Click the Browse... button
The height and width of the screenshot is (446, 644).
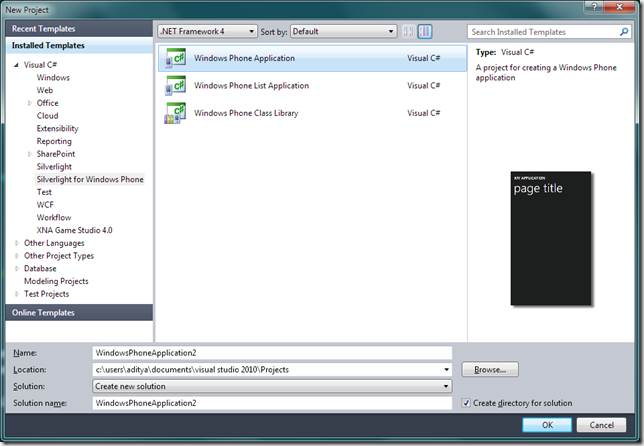coord(490,370)
